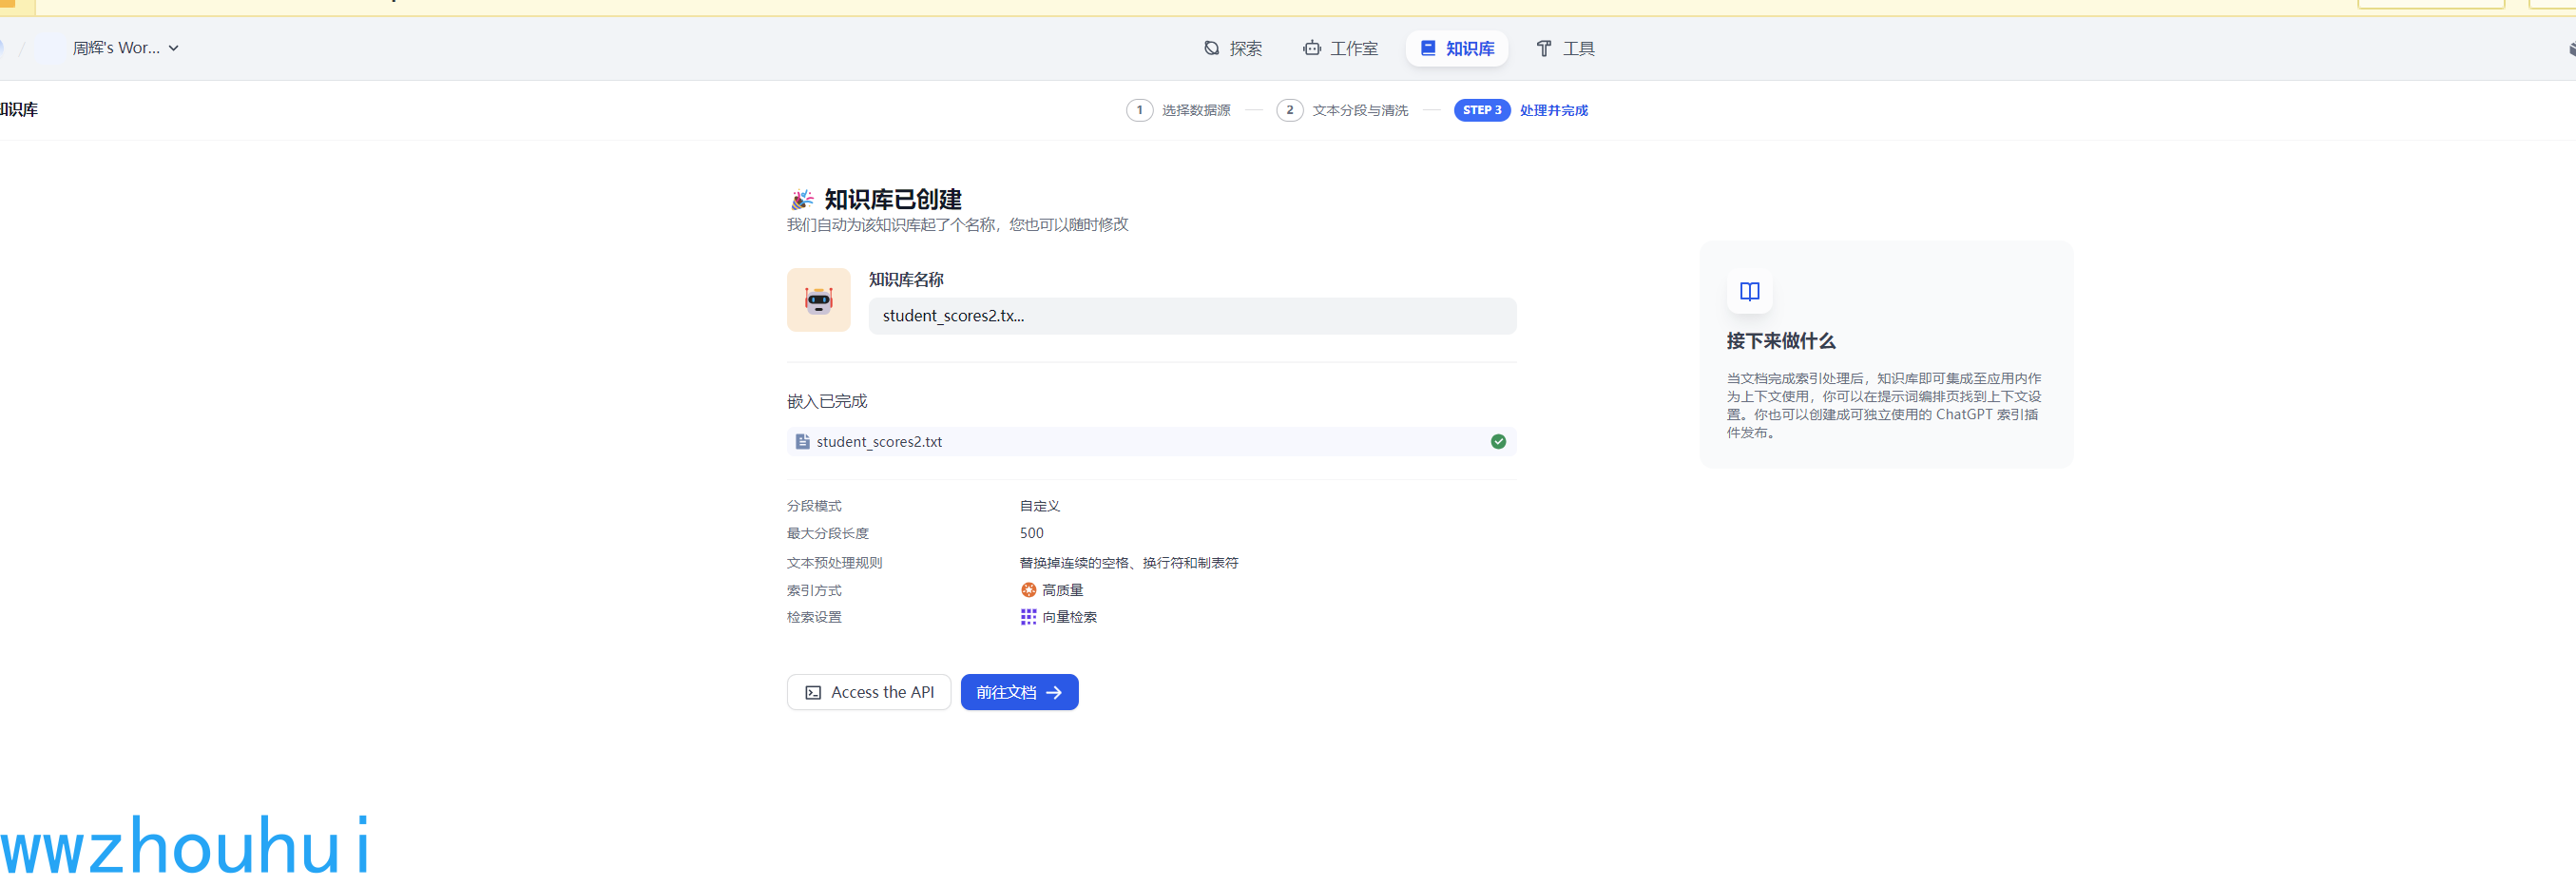Click step 2 文本分段与清洗
This screenshot has height=886, width=2576.
tap(1341, 110)
